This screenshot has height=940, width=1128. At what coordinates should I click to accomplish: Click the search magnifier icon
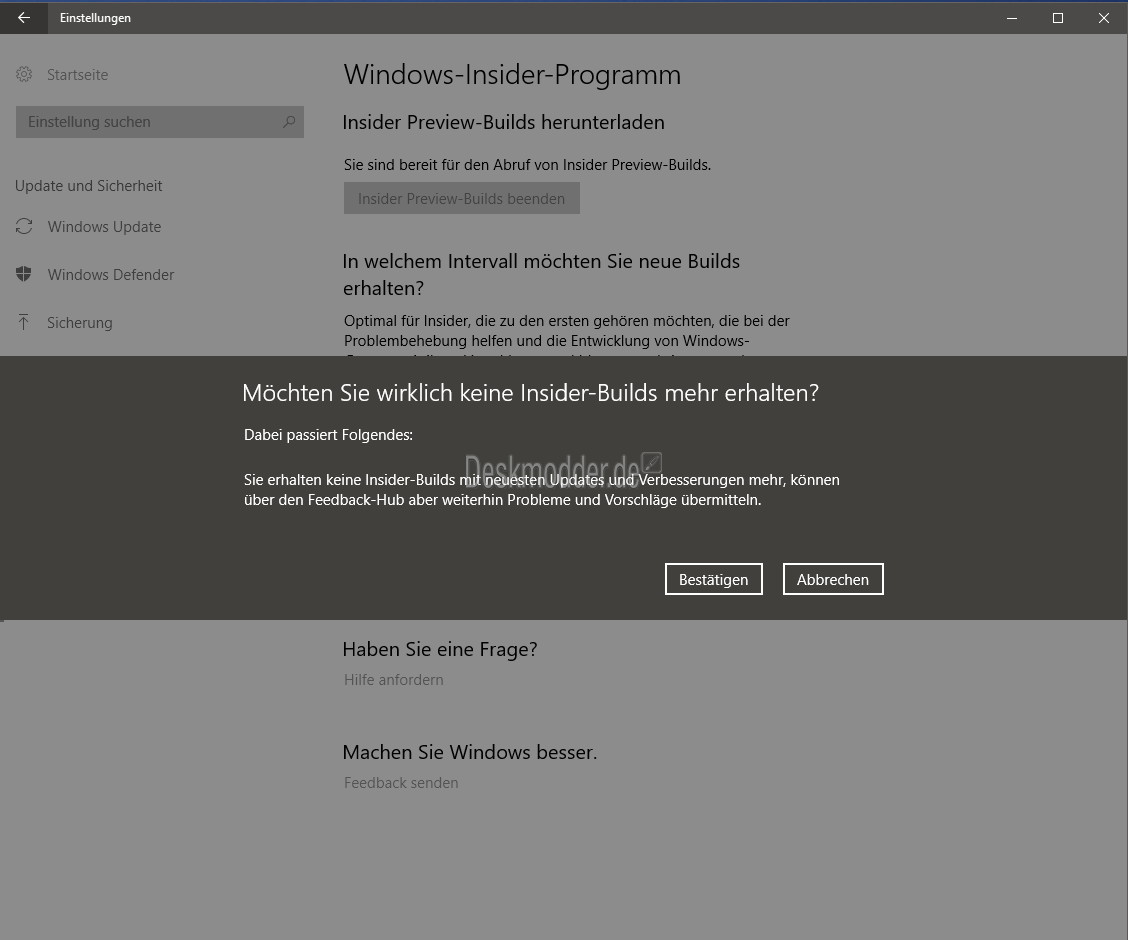coord(289,122)
